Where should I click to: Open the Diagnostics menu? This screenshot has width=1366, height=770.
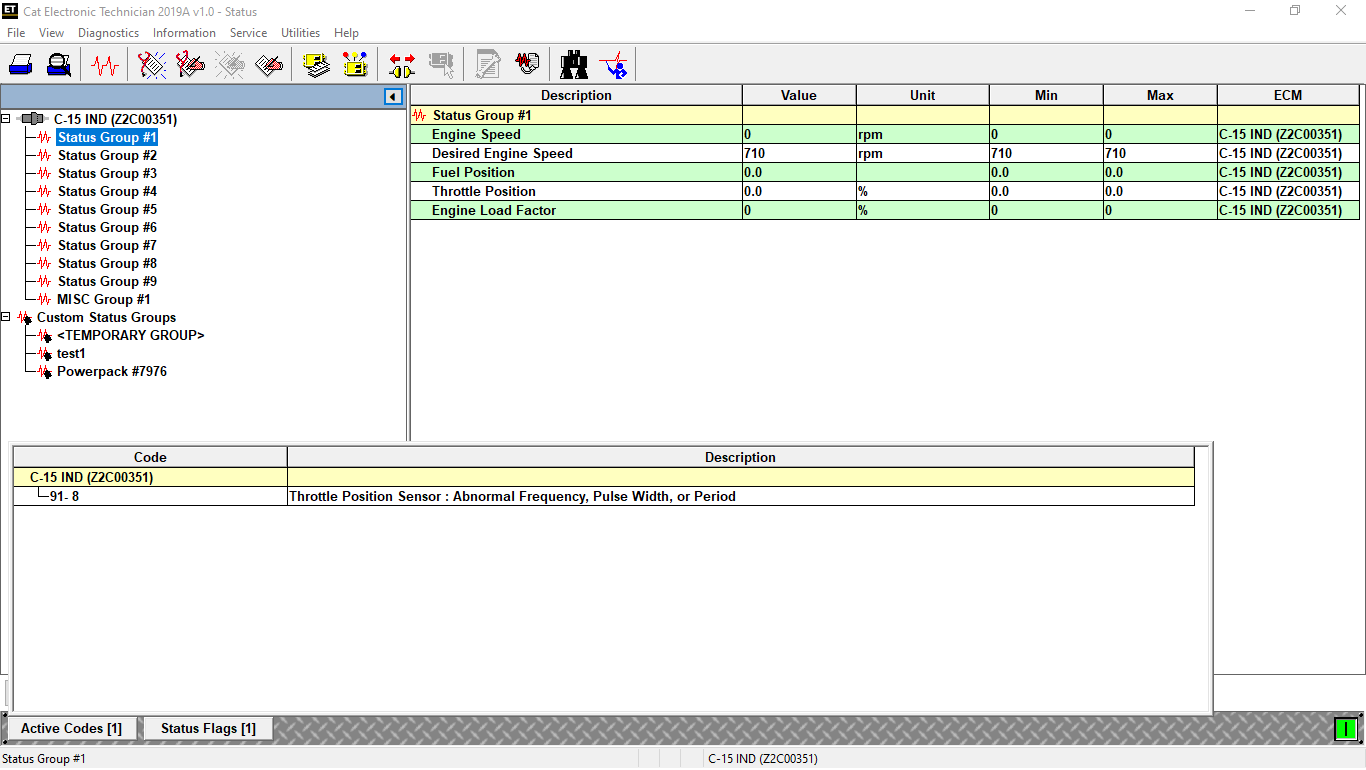tap(108, 33)
